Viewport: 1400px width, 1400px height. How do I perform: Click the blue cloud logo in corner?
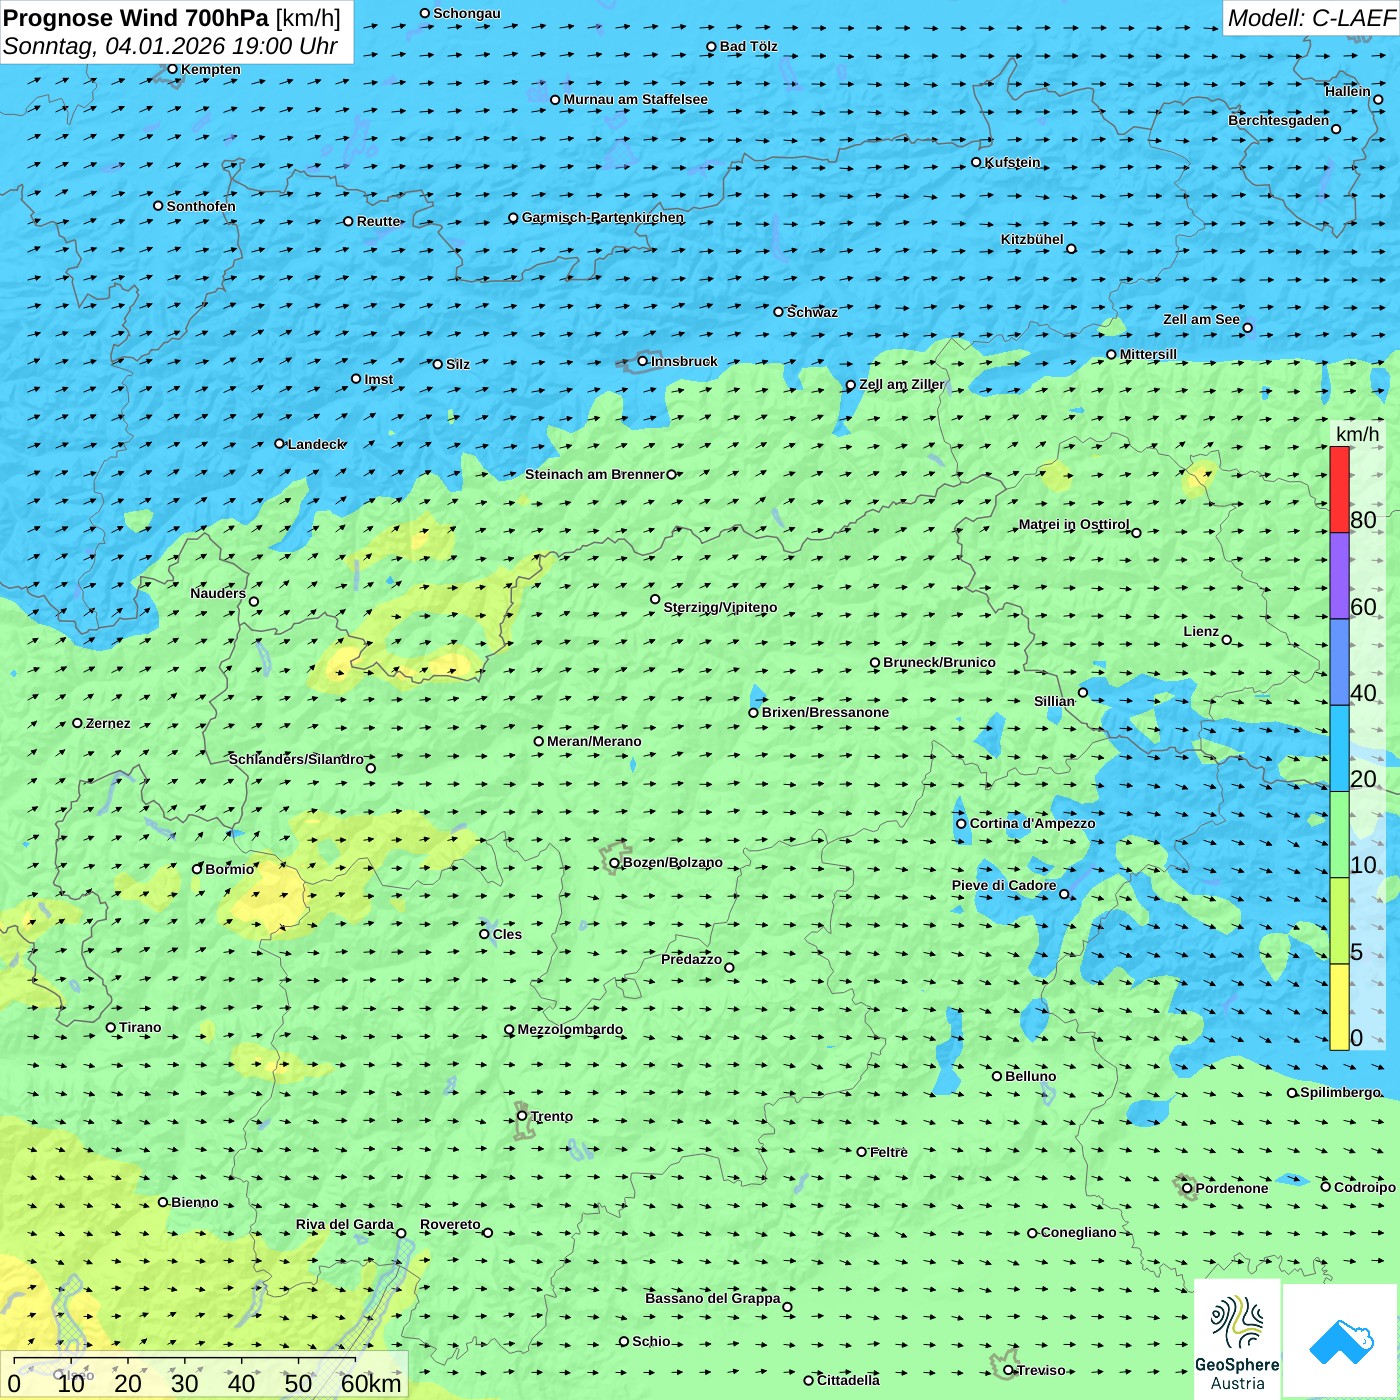[1340, 1341]
